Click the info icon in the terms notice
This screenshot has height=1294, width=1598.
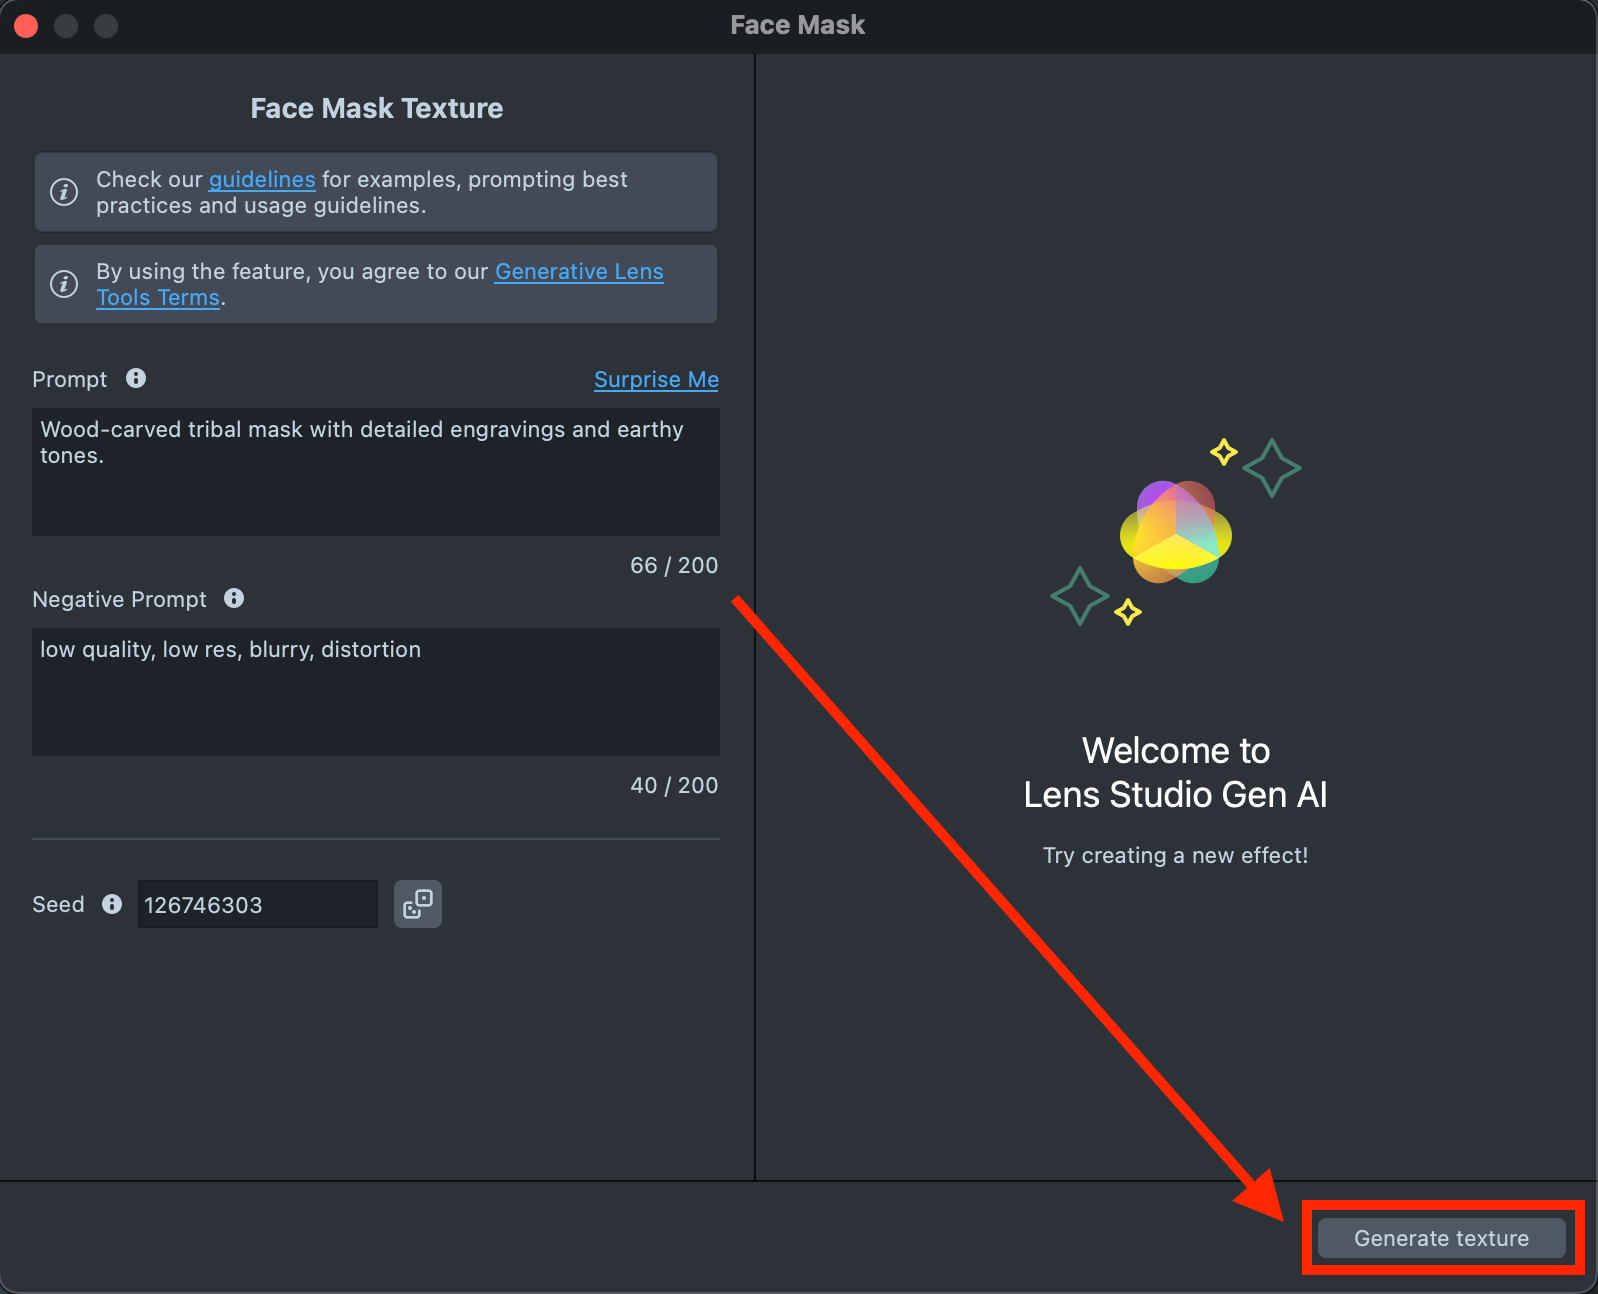click(x=64, y=284)
